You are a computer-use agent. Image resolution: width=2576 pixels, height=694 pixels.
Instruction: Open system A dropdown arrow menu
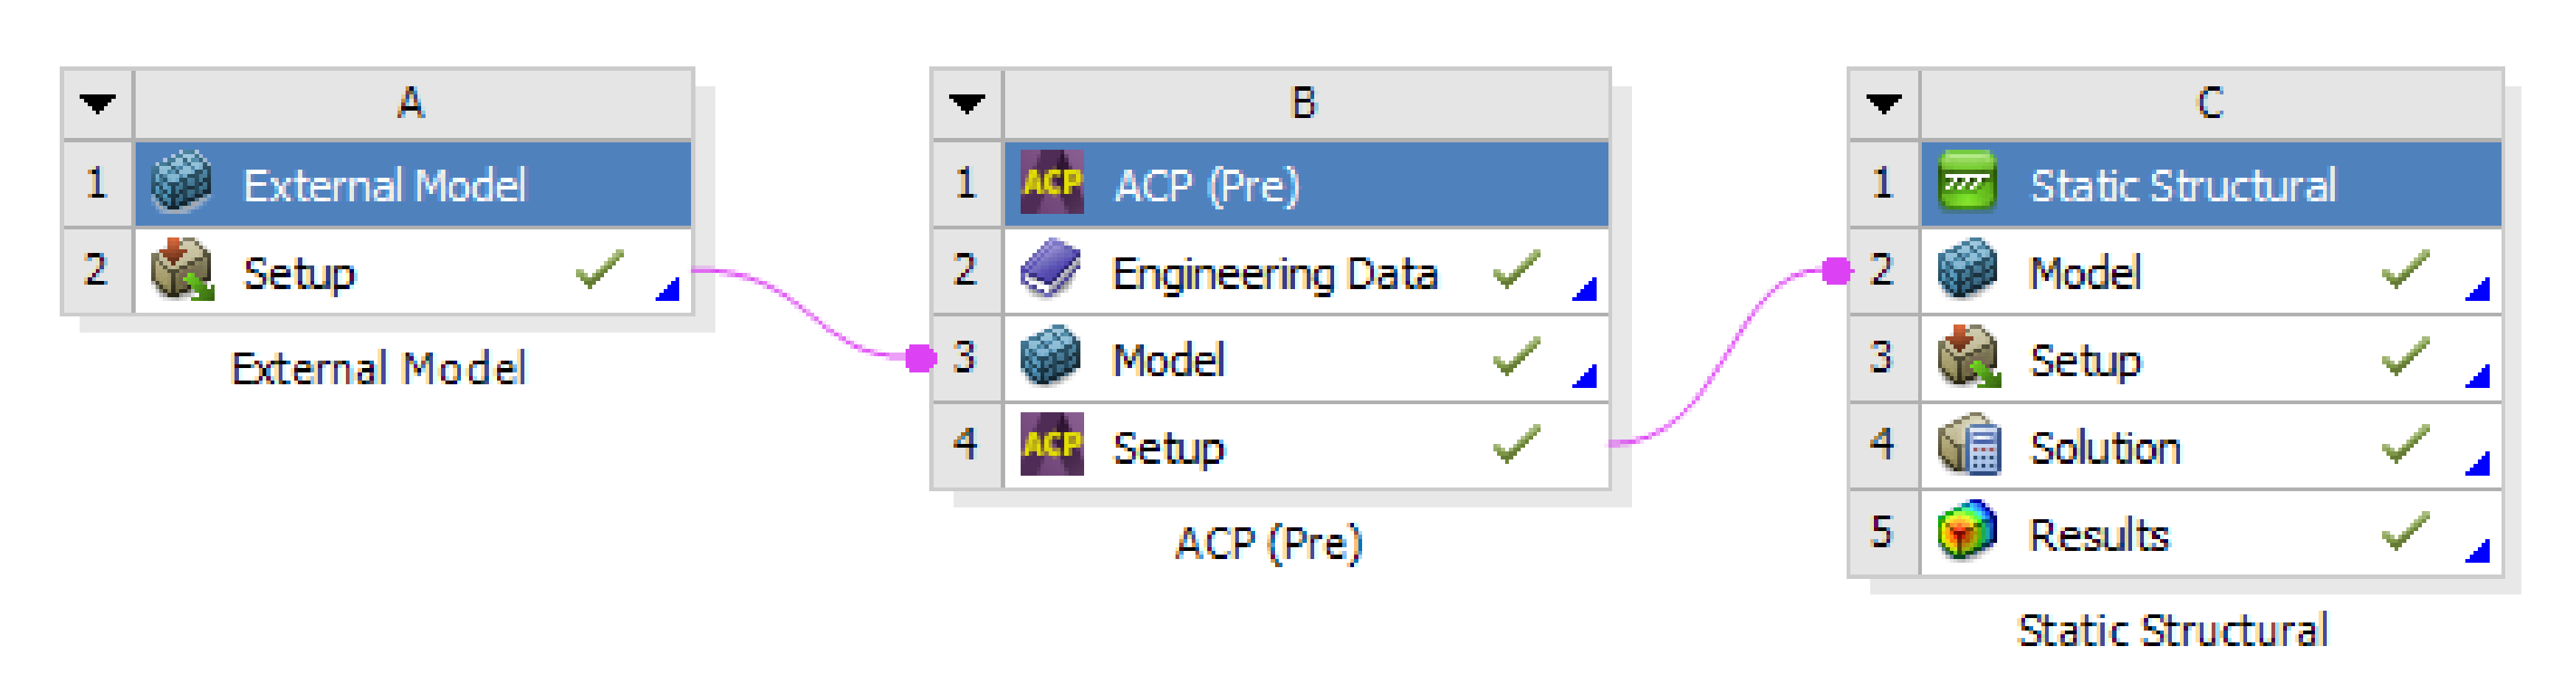(x=98, y=104)
